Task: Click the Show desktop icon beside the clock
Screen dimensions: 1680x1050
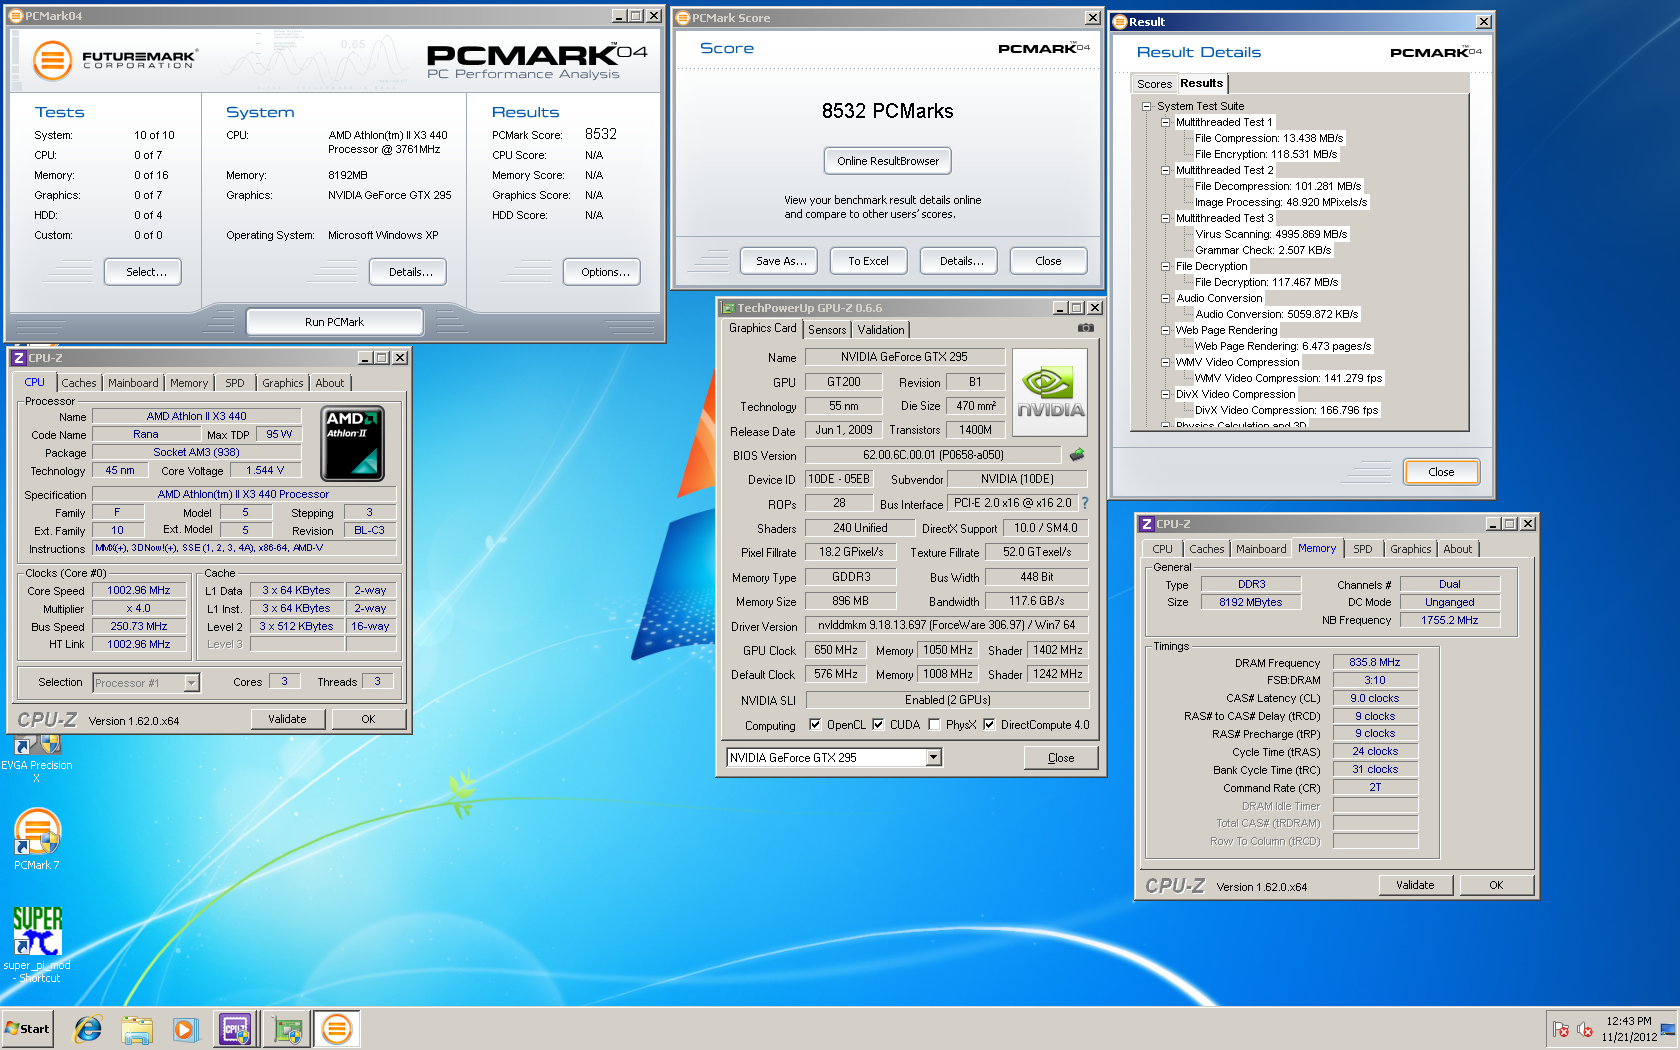Action: 1667,1029
